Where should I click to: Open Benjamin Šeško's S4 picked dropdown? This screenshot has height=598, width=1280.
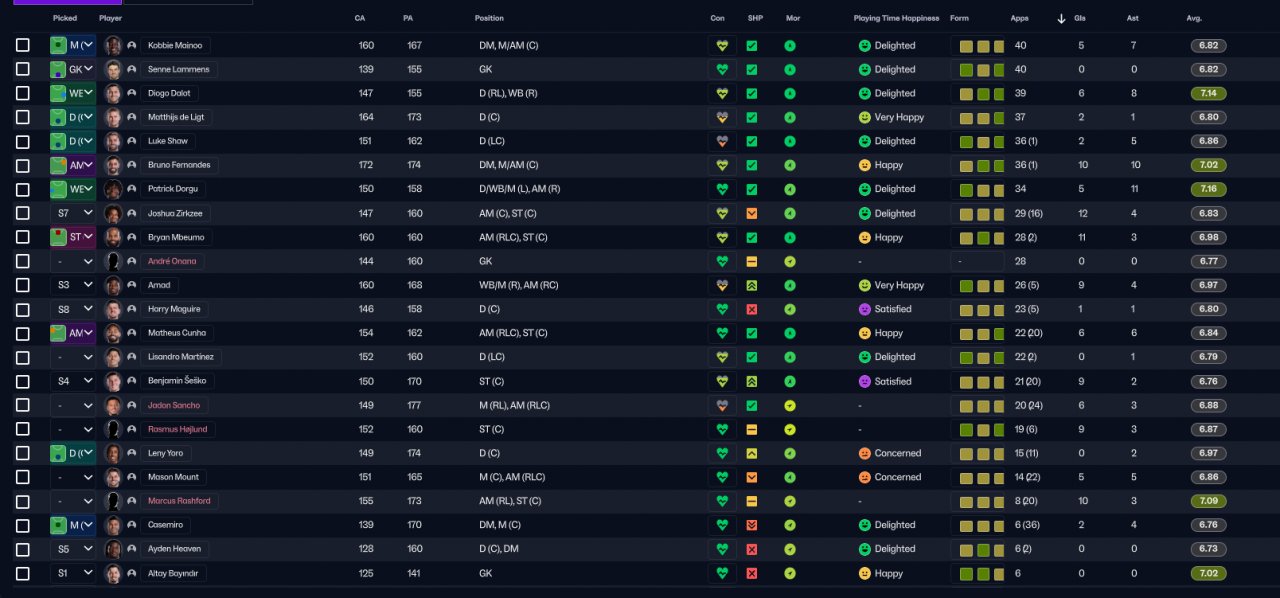[x=73, y=381]
